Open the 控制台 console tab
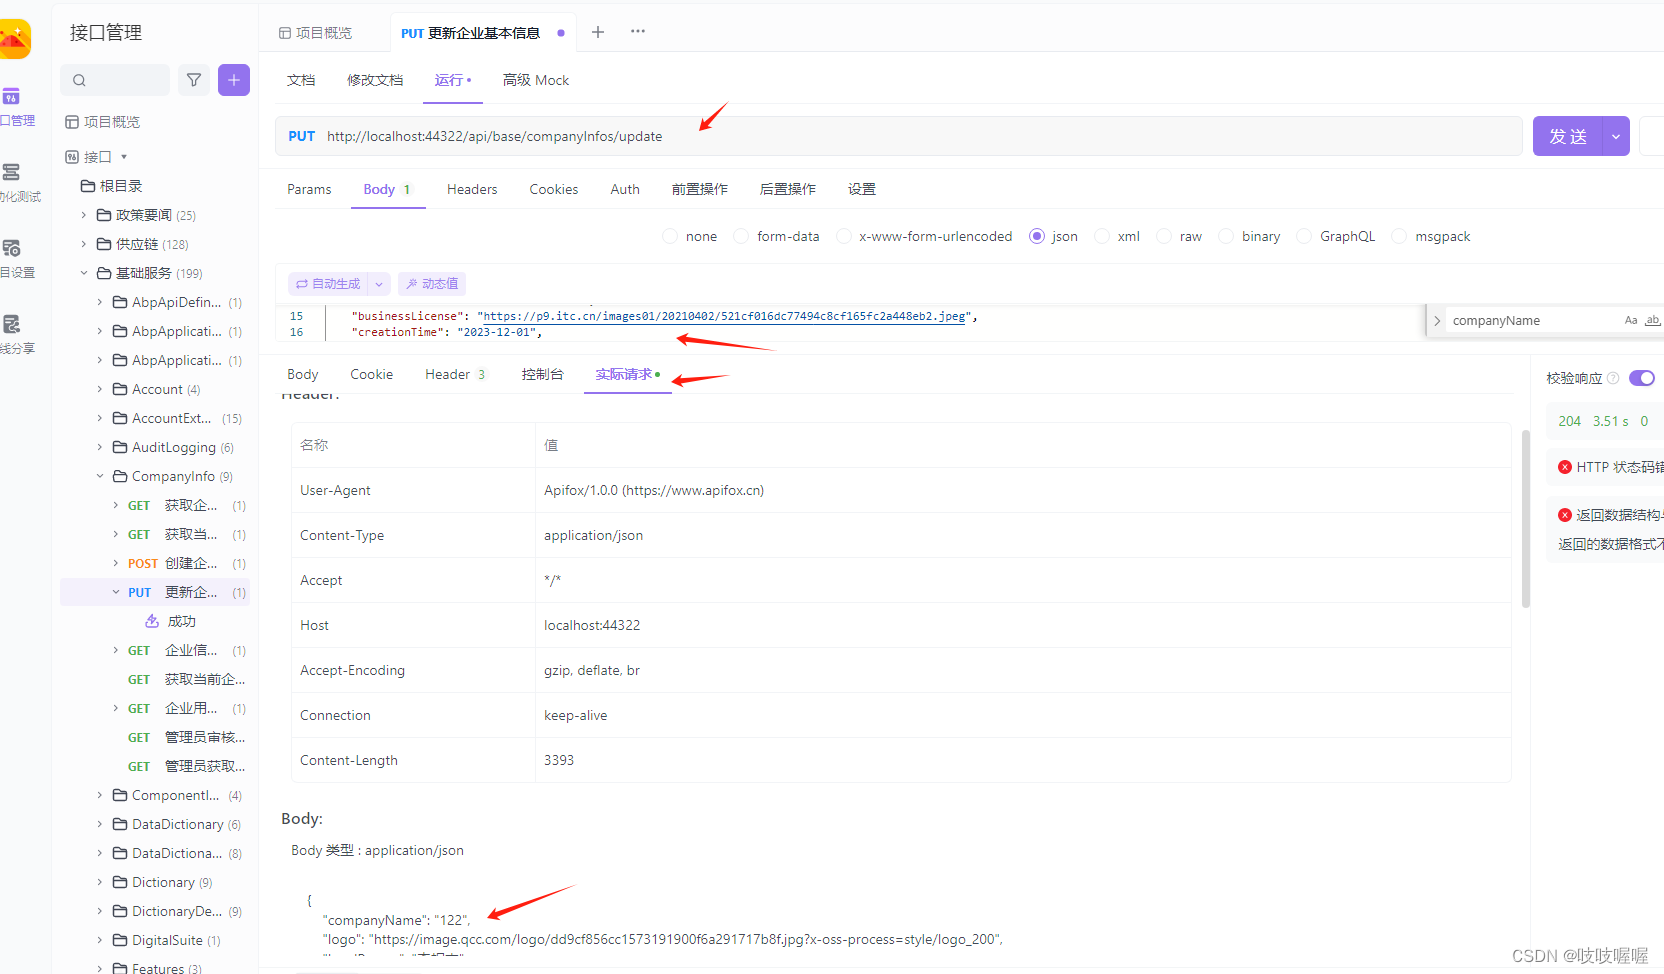The image size is (1664, 974). pos(542,374)
